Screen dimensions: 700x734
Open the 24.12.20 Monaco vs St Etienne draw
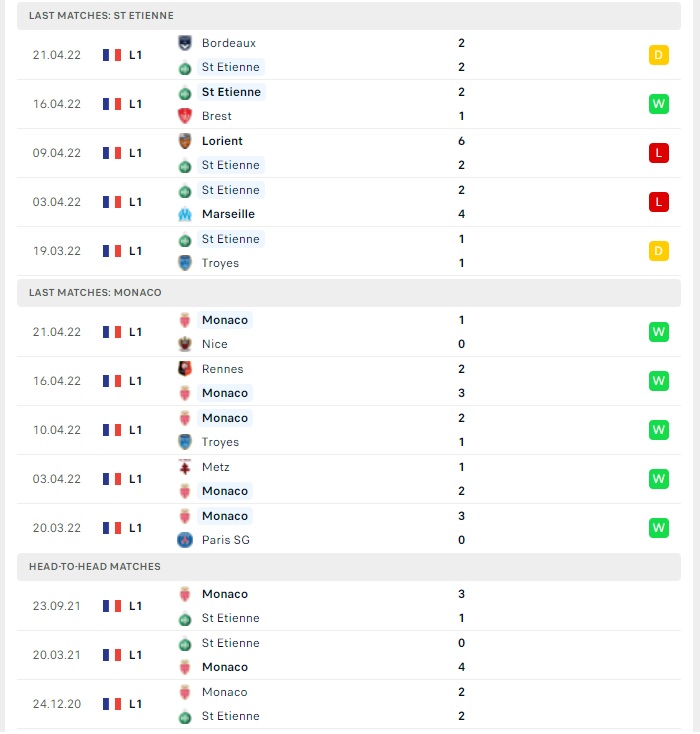coord(349,704)
